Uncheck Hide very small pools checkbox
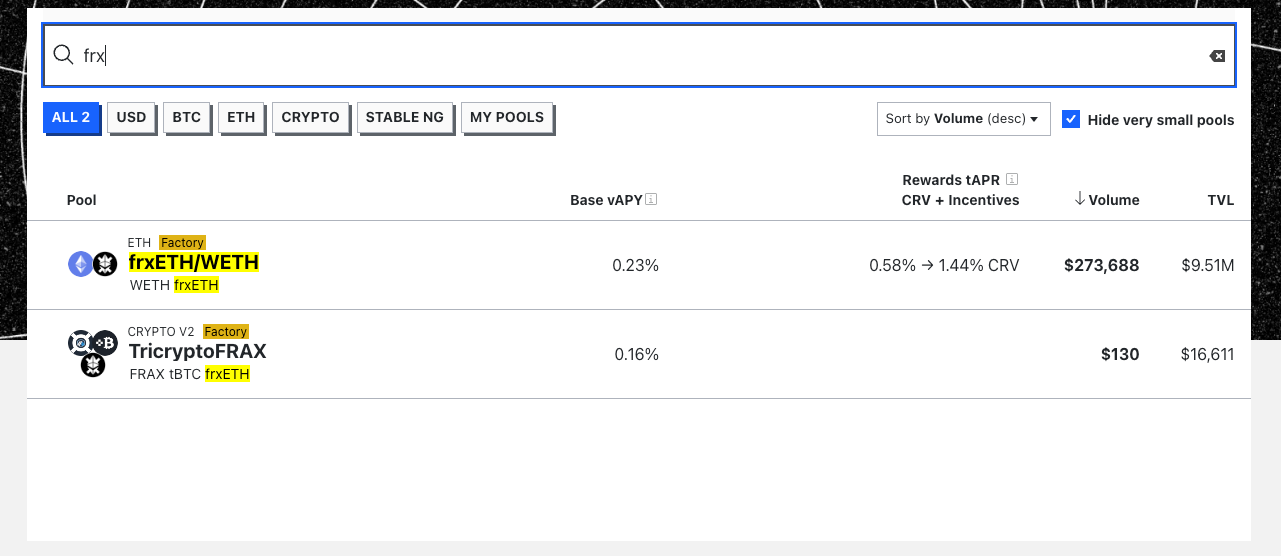This screenshot has height=556, width=1281. (x=1071, y=119)
